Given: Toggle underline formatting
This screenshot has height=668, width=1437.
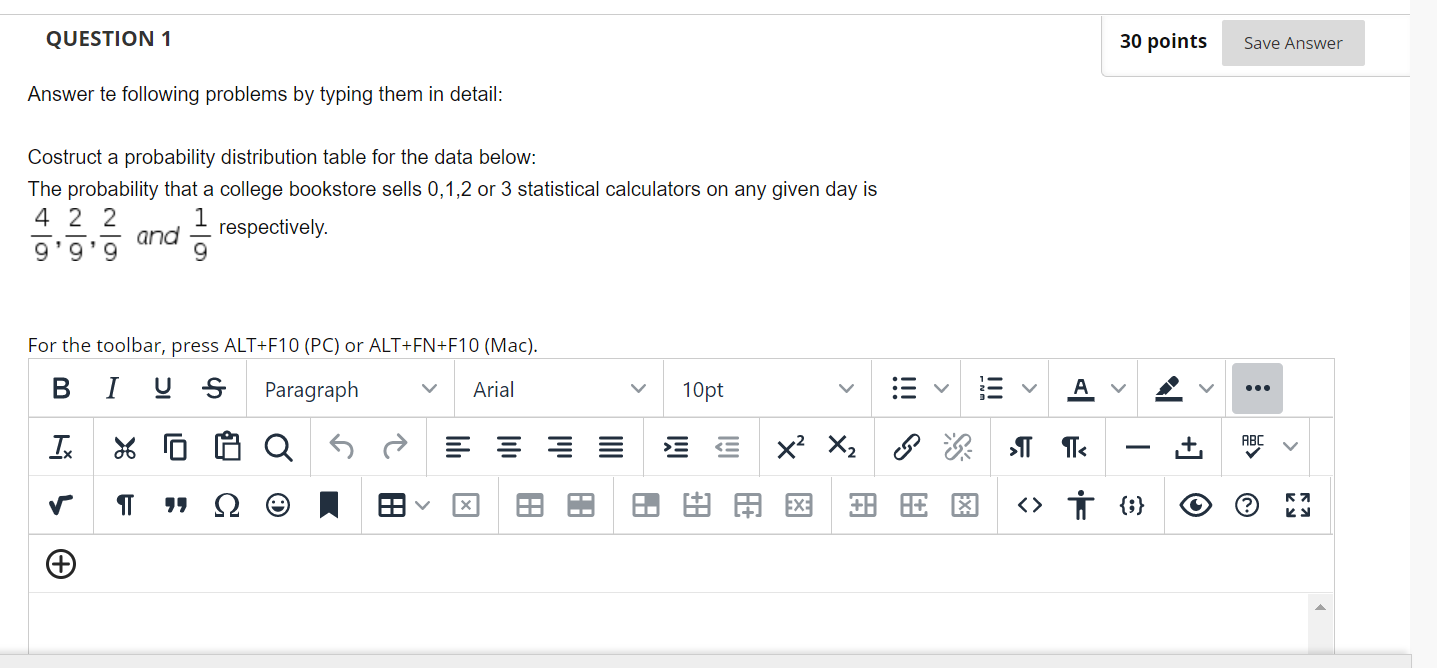Looking at the screenshot, I should point(162,389).
